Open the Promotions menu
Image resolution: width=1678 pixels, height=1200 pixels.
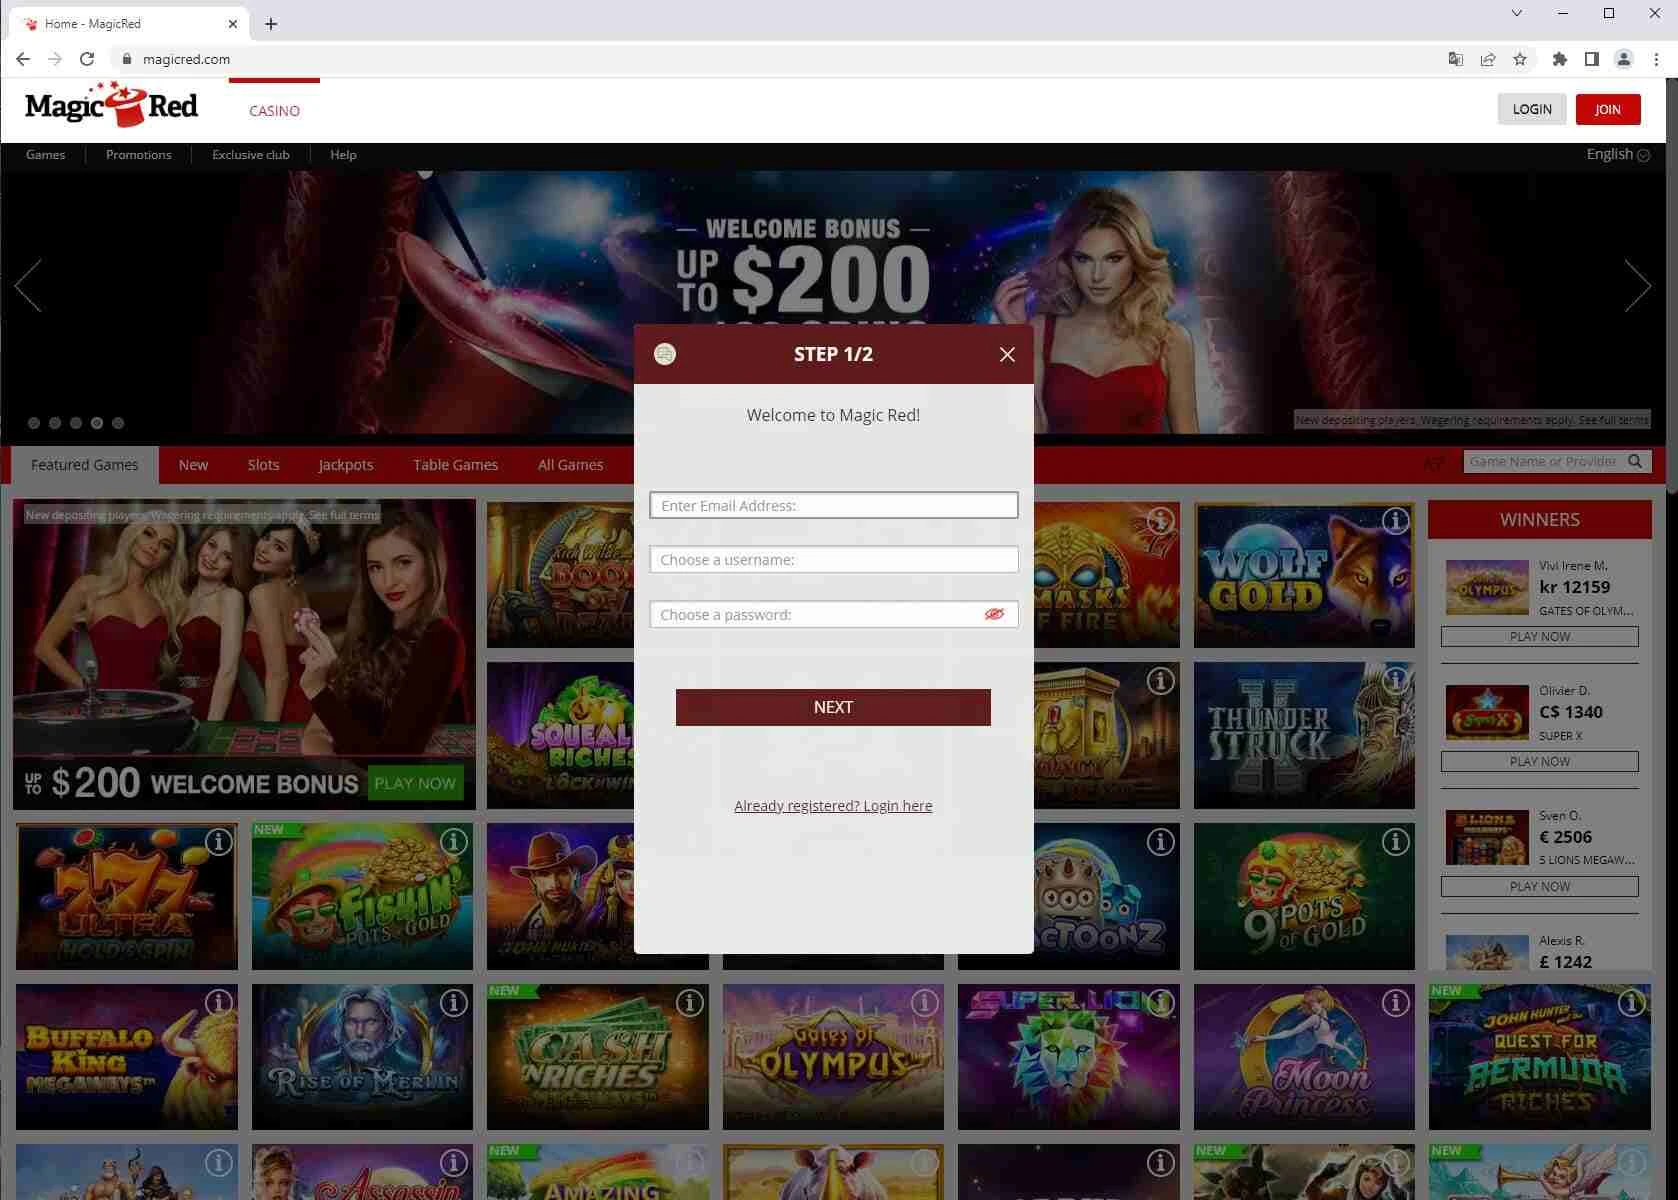click(x=138, y=154)
